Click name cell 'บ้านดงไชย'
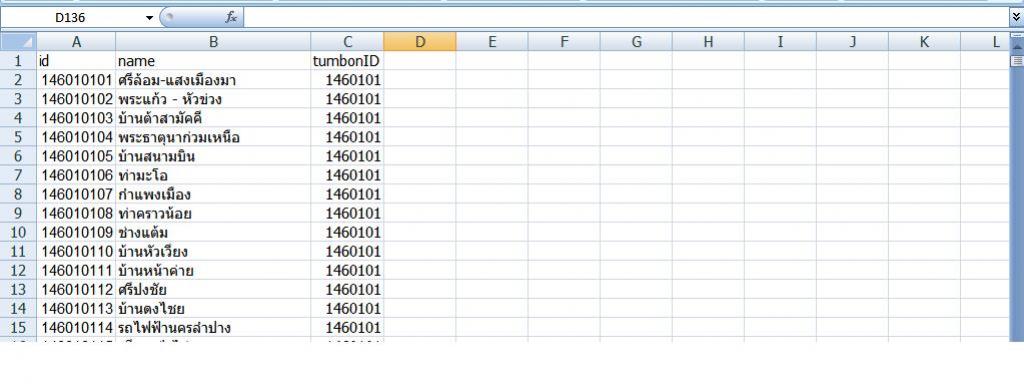This screenshot has width=1024, height=384. point(214,308)
